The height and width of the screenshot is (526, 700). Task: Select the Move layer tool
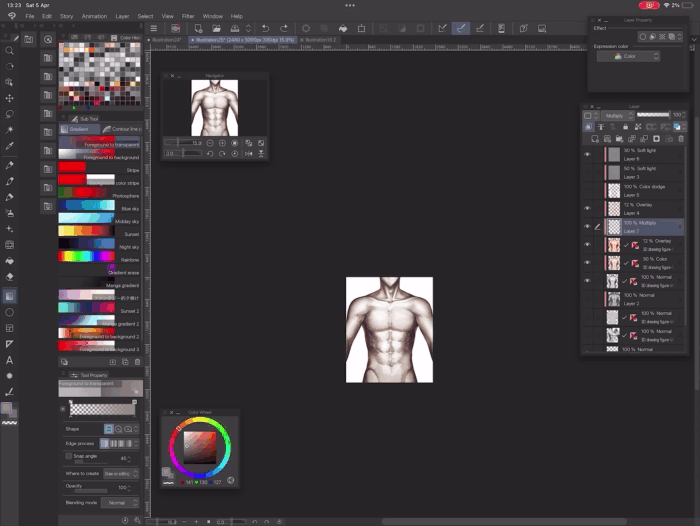point(10,99)
